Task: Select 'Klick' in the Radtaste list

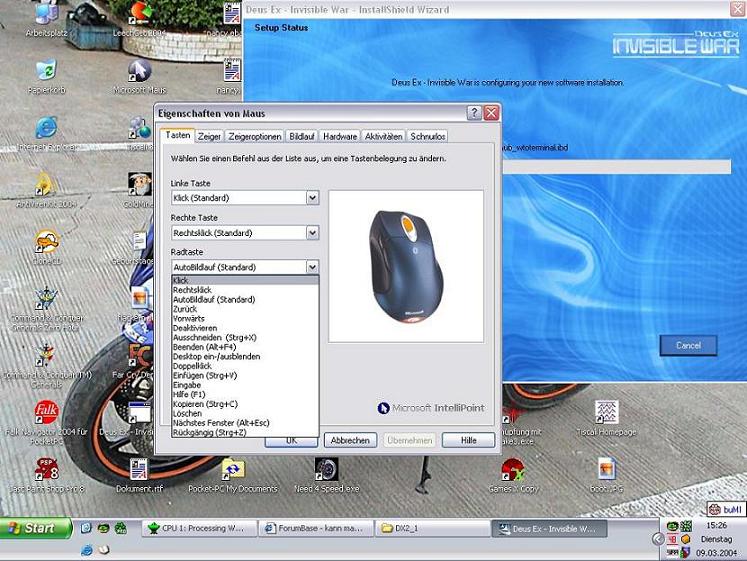Action: [245, 280]
